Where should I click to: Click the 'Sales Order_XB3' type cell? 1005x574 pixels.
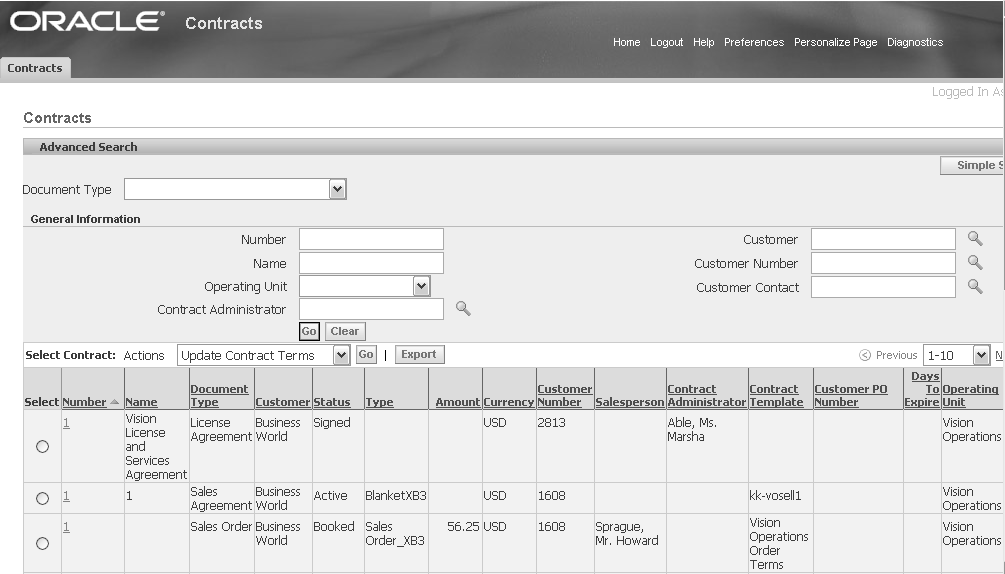395,534
